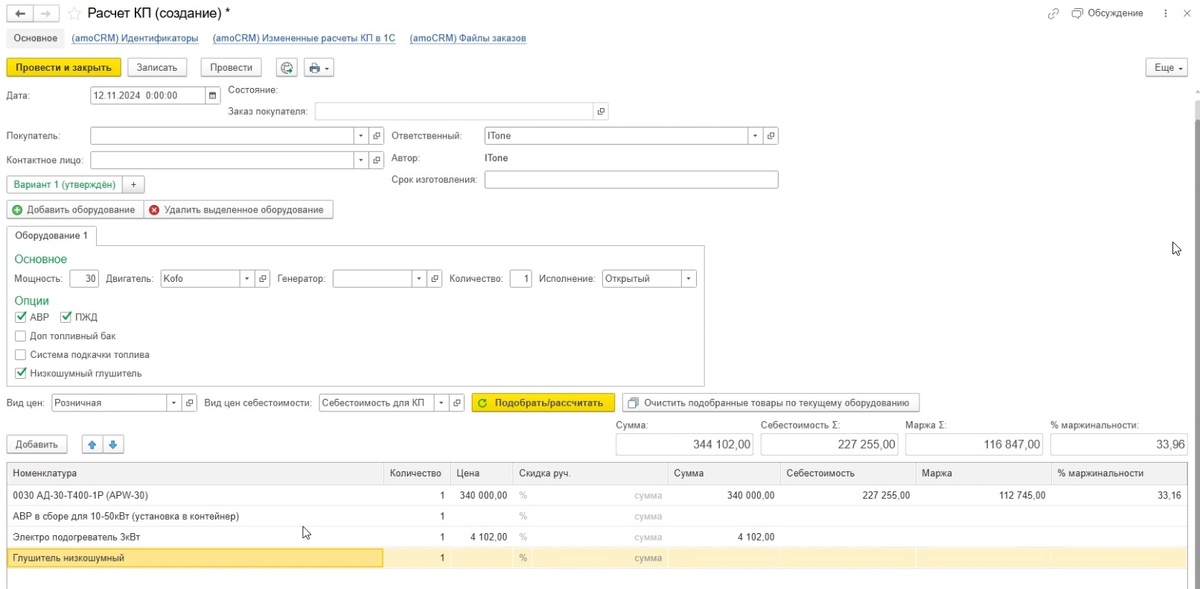The width and height of the screenshot is (1200, 589).
Task: Click the Срок изготовления input field
Action: pos(631,180)
